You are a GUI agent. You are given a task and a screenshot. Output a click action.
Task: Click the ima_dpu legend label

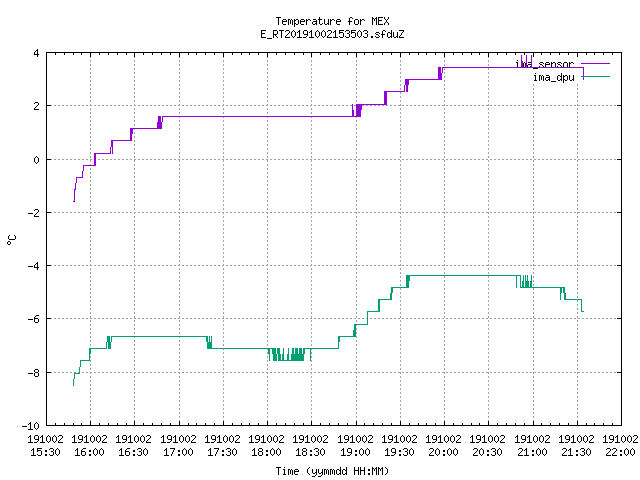coord(553,77)
